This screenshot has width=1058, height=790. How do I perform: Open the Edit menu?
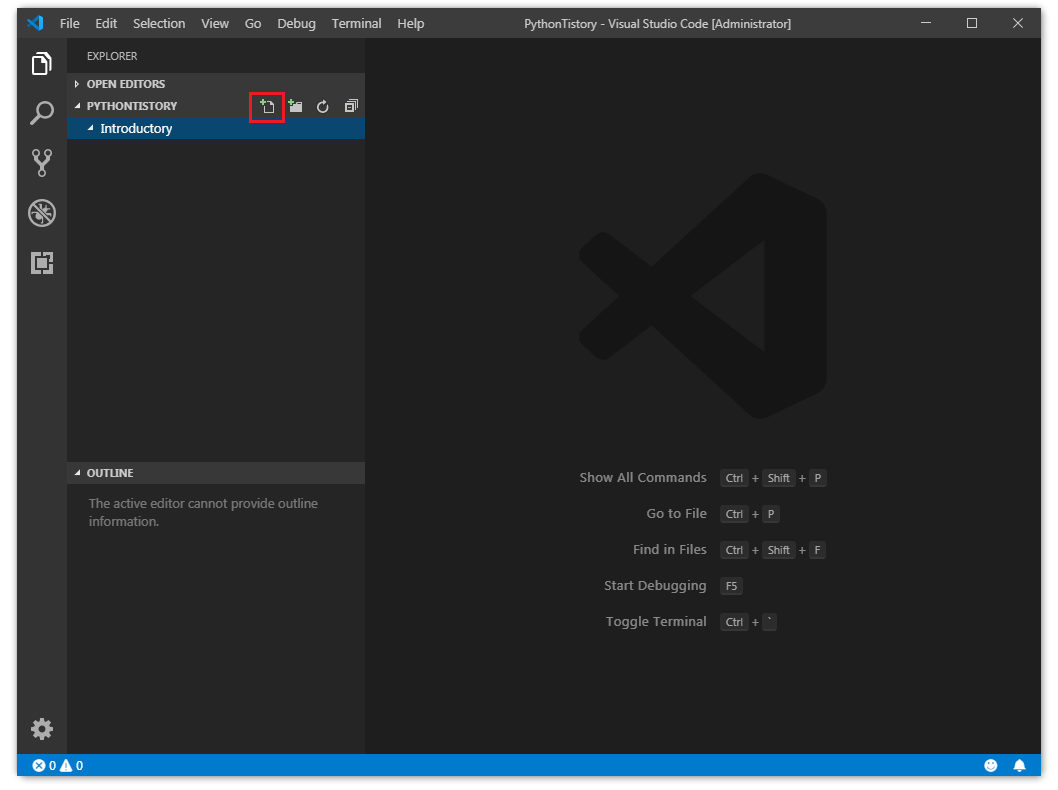[106, 24]
